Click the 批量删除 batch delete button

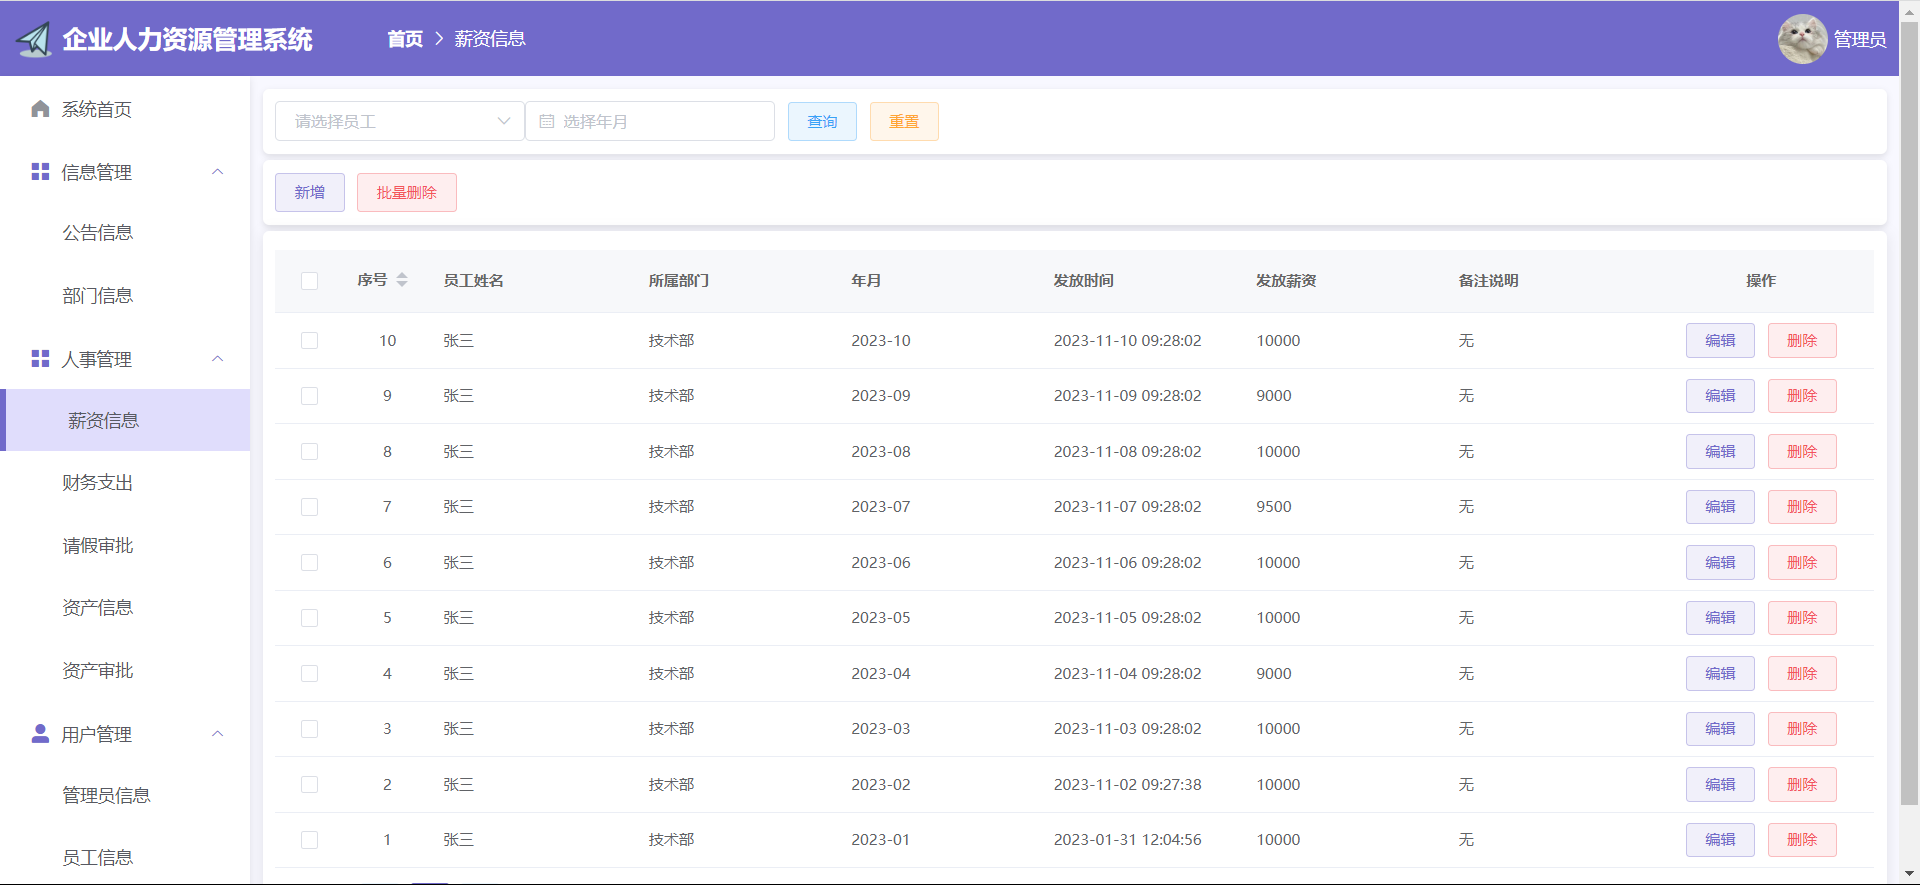[406, 193]
